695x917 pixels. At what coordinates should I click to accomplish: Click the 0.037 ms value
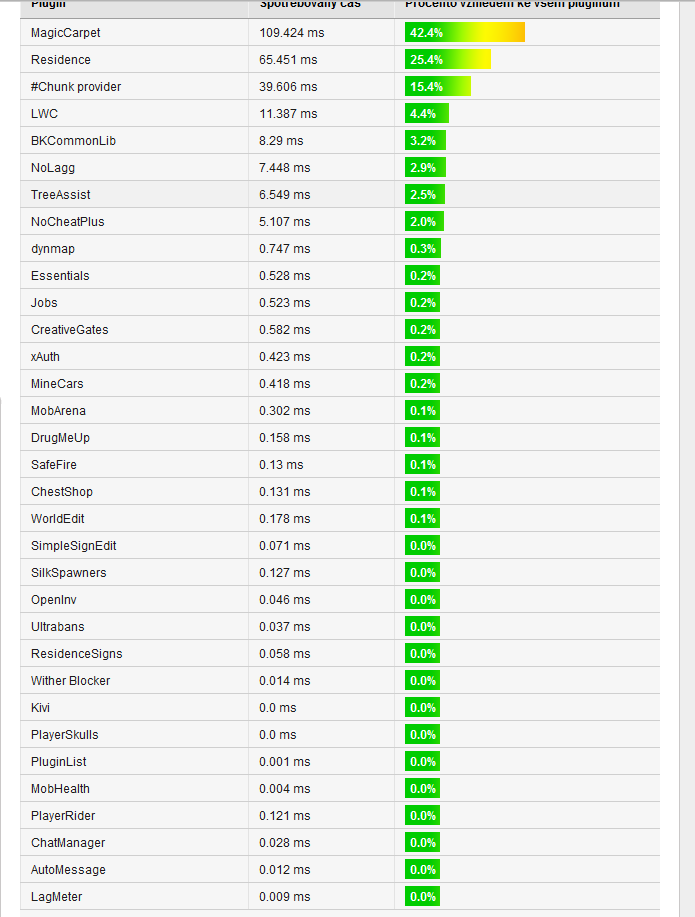285,627
